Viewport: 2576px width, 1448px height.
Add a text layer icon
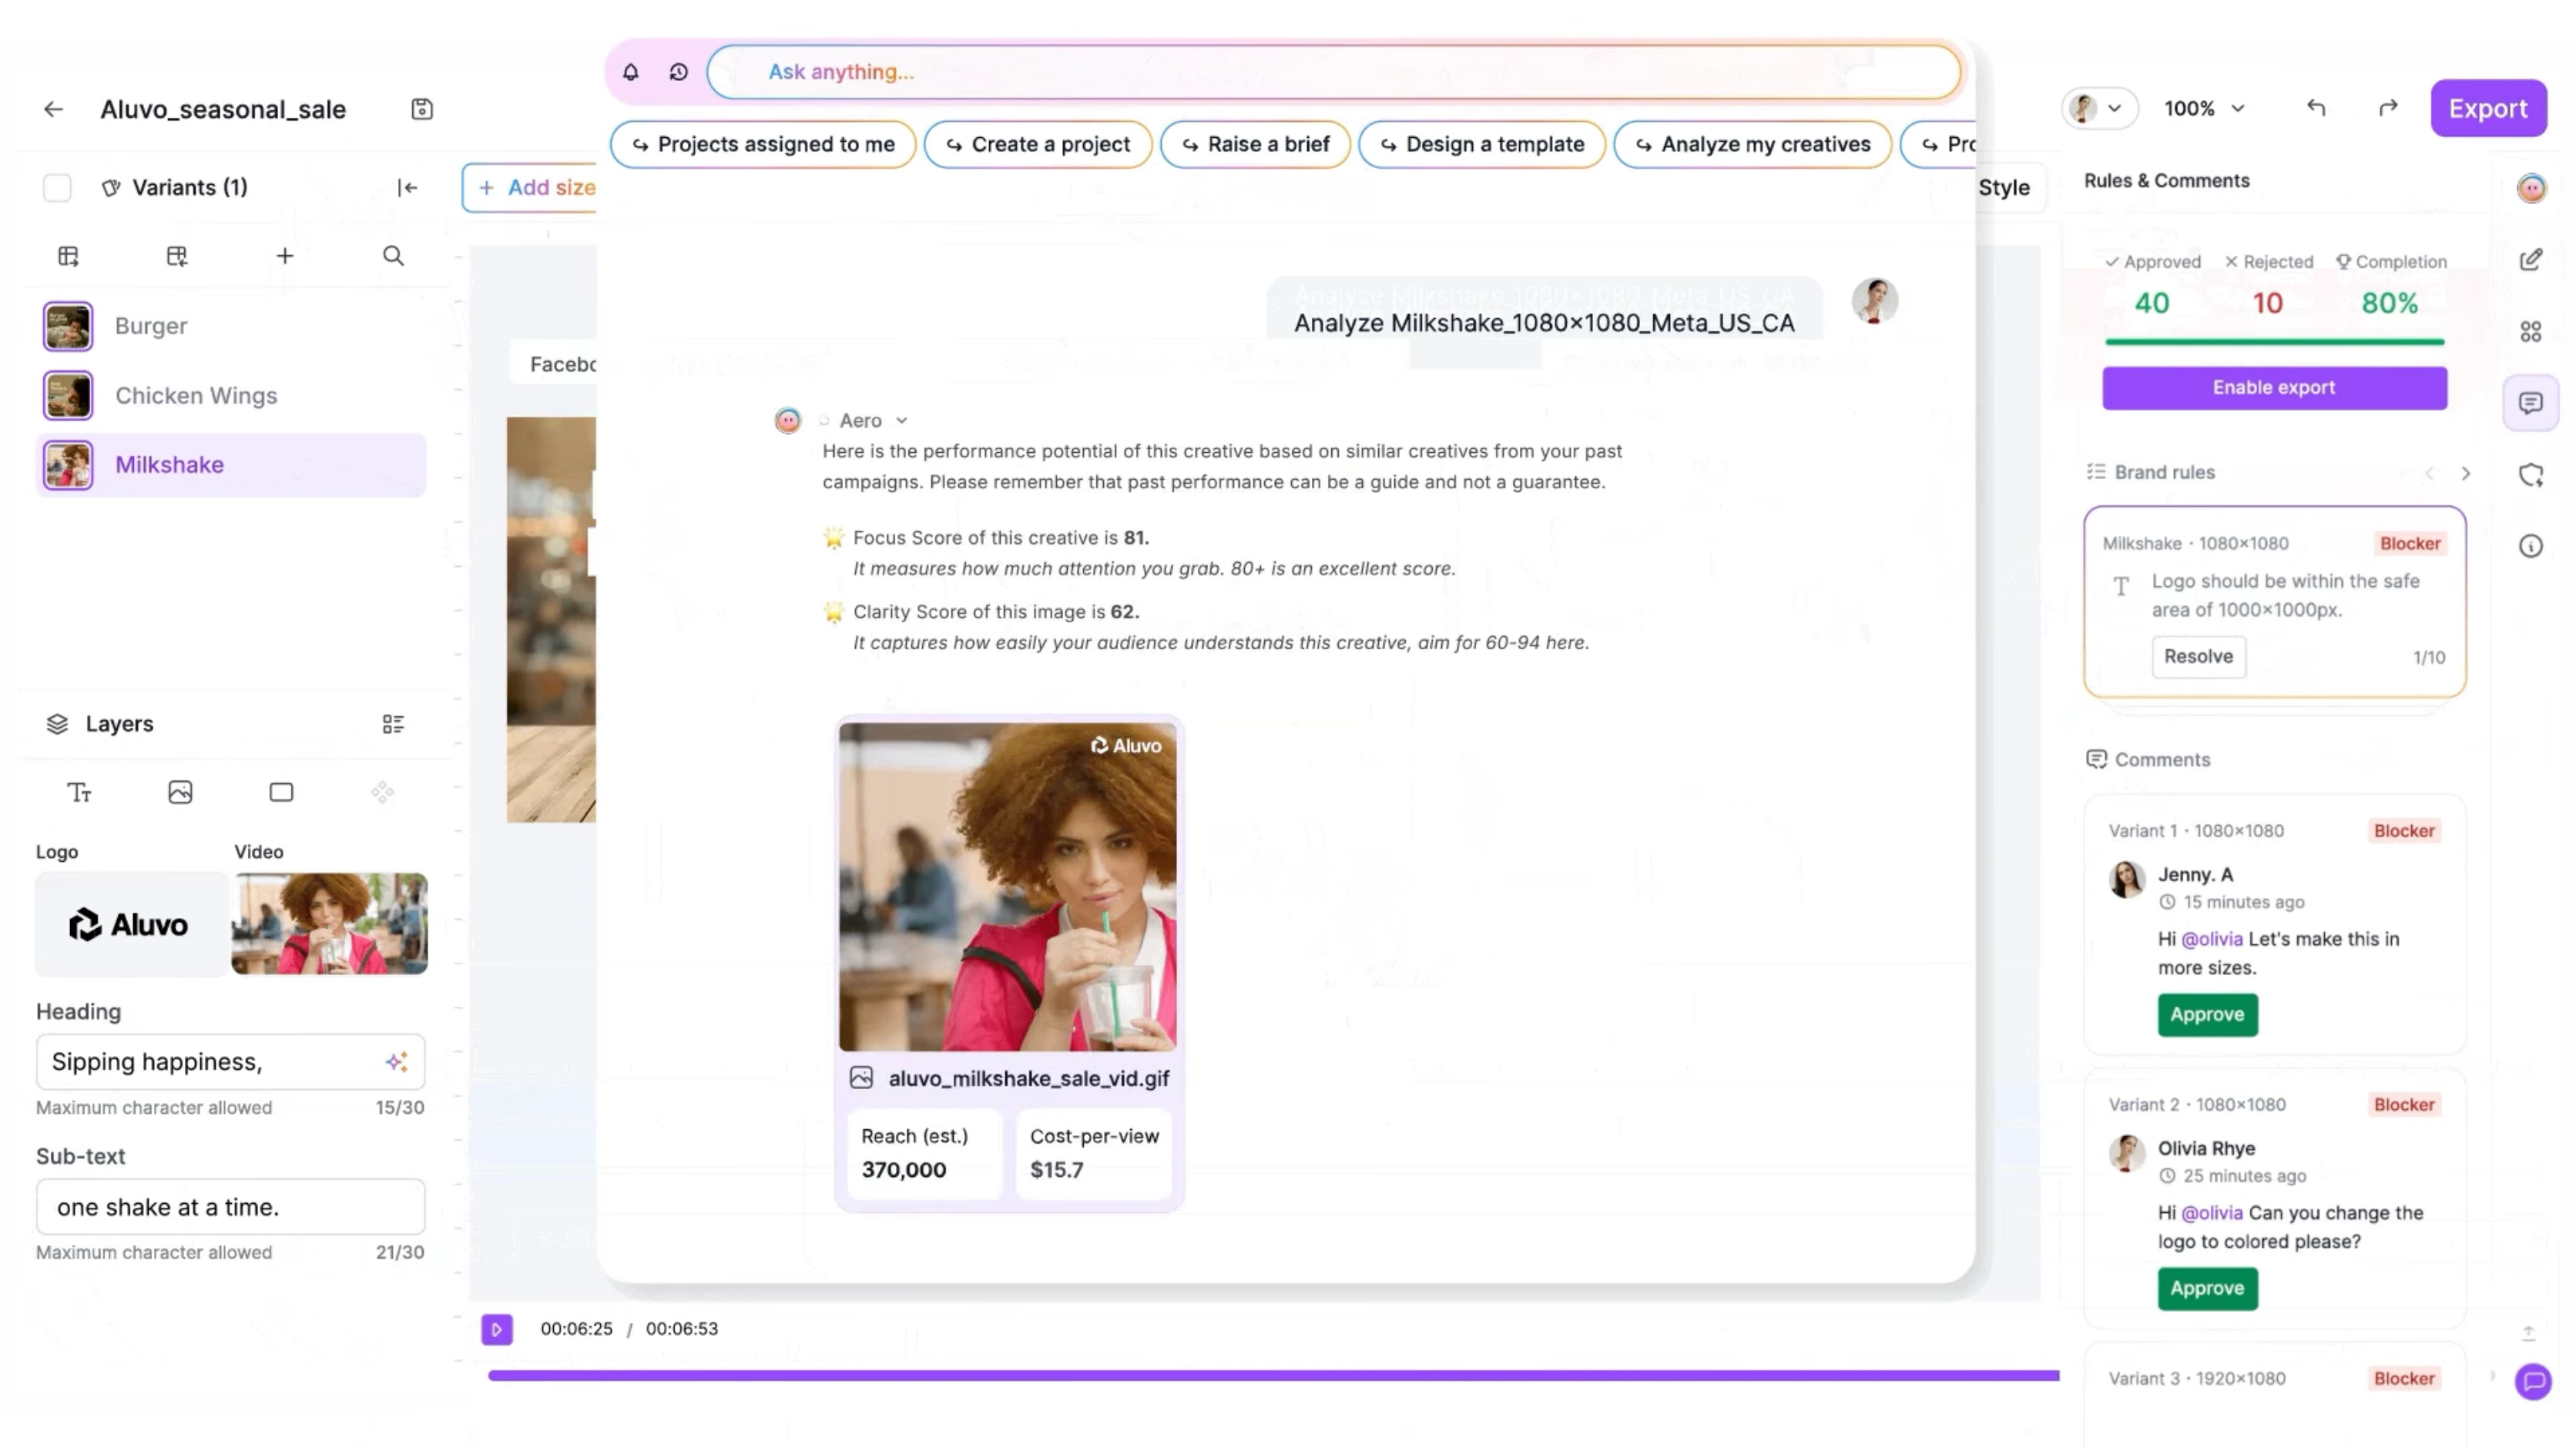(79, 793)
